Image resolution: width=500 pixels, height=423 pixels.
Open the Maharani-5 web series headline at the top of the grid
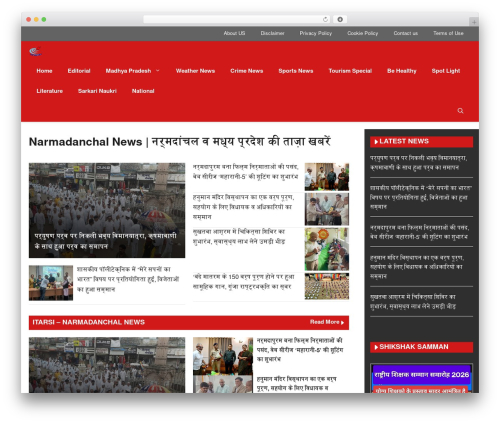[x=246, y=172]
